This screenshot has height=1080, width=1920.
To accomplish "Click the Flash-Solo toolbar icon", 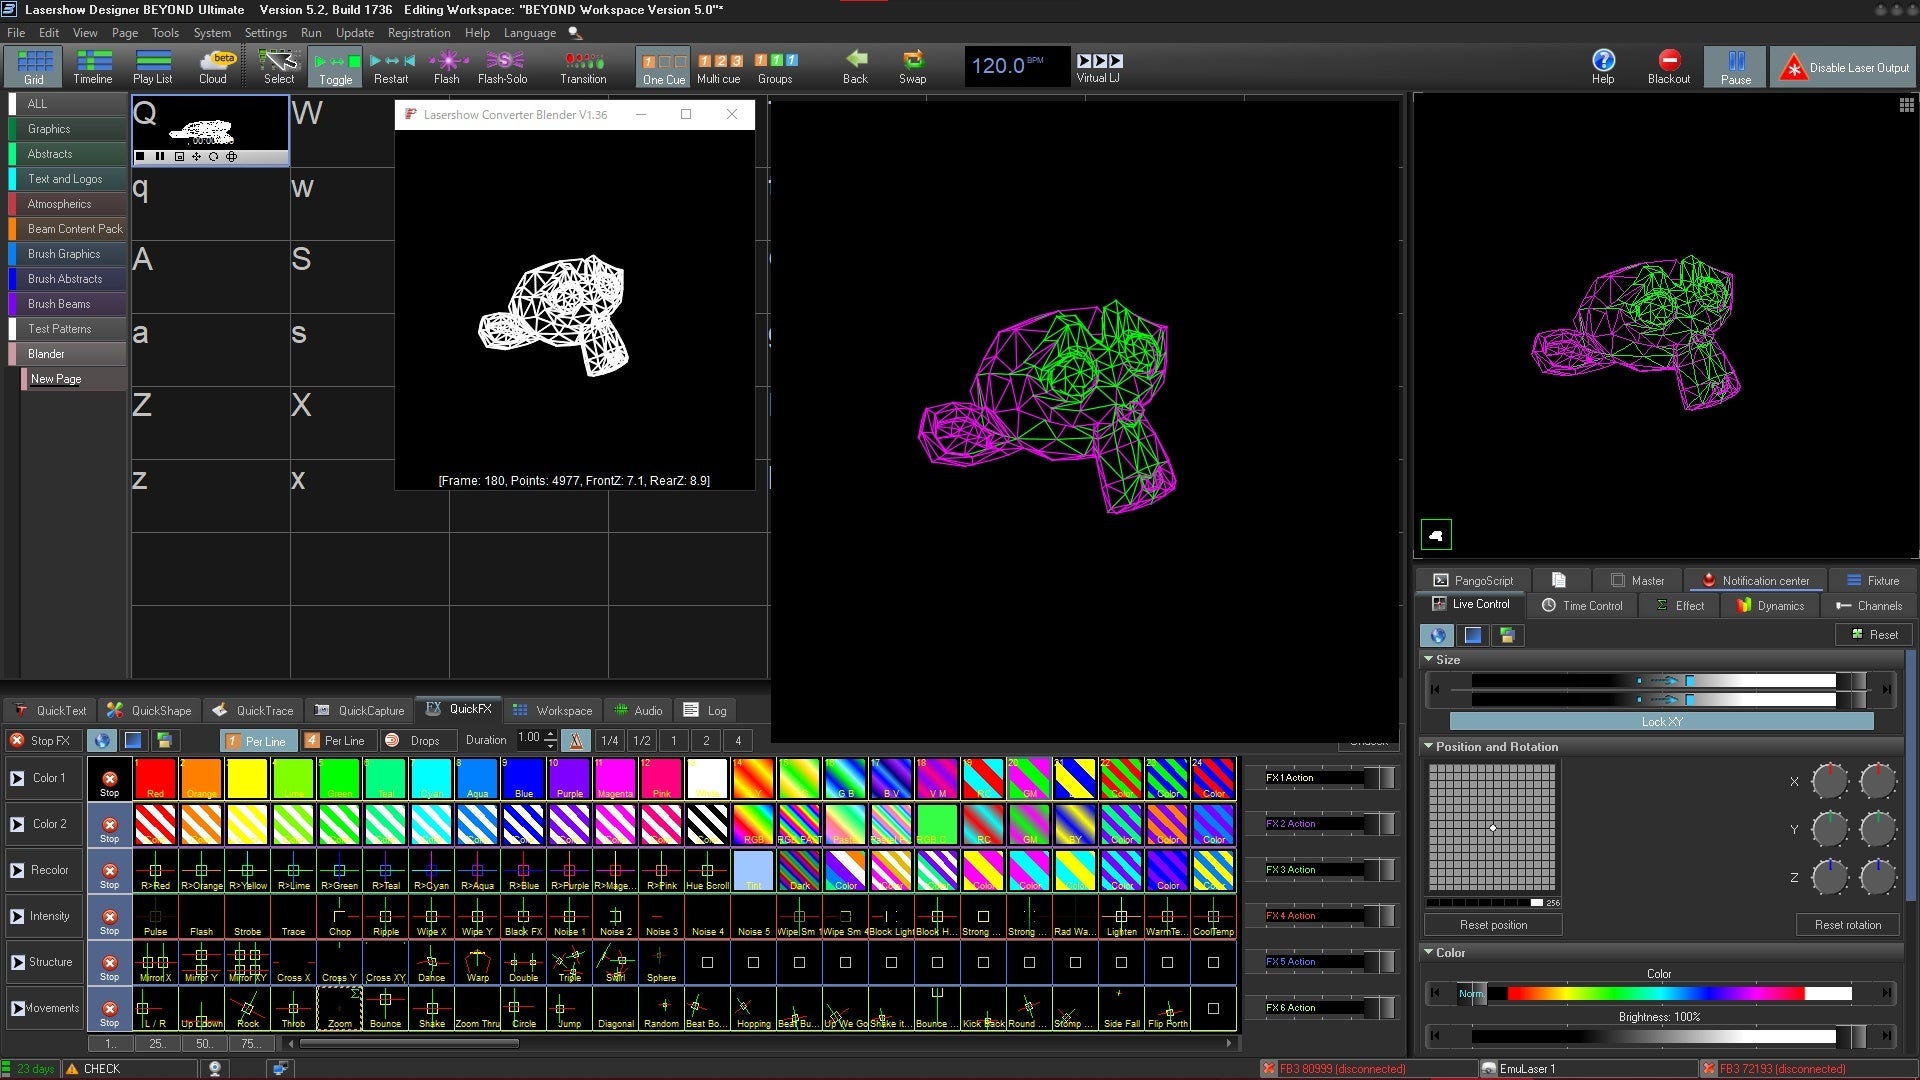I will [502, 66].
